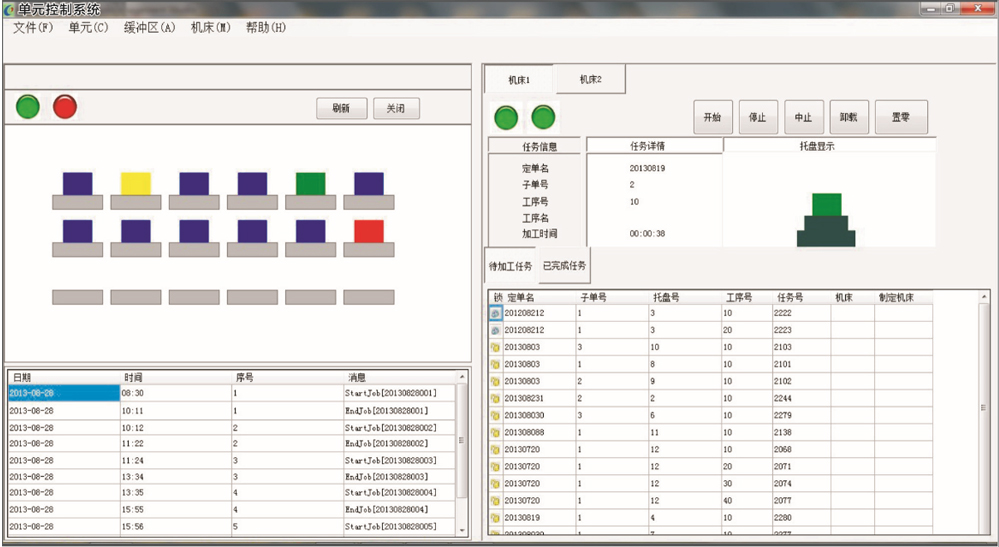Click the lock icon on the task 2222 row

(x=495, y=313)
